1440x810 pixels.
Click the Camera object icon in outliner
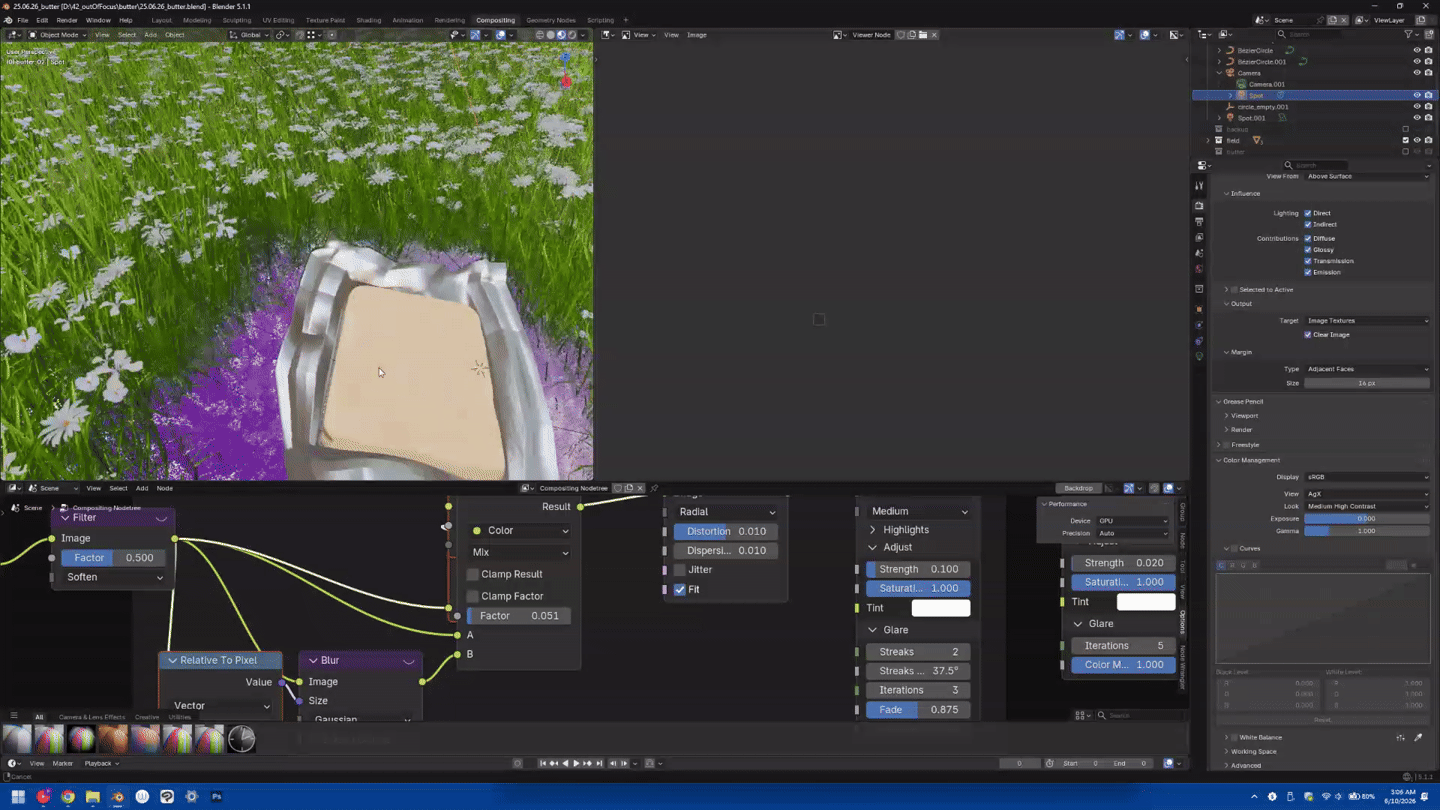pos(1230,73)
